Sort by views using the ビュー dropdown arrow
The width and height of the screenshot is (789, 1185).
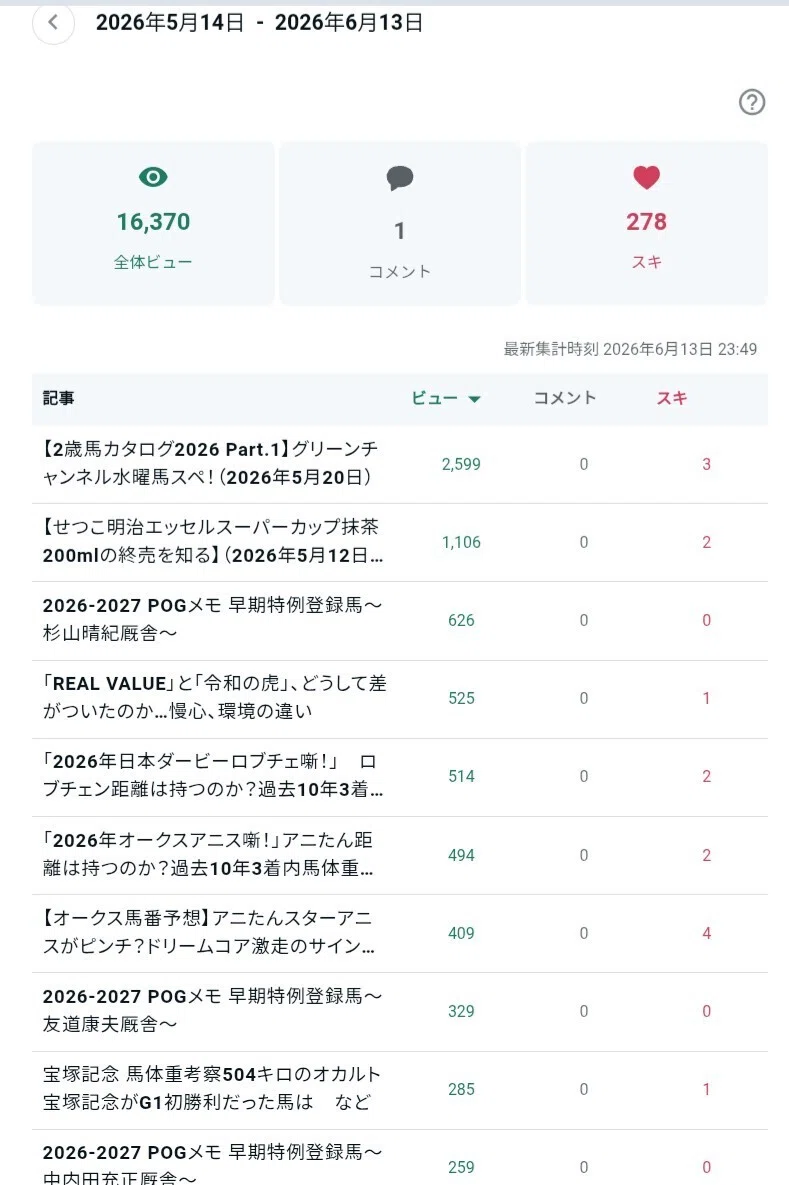coord(475,399)
